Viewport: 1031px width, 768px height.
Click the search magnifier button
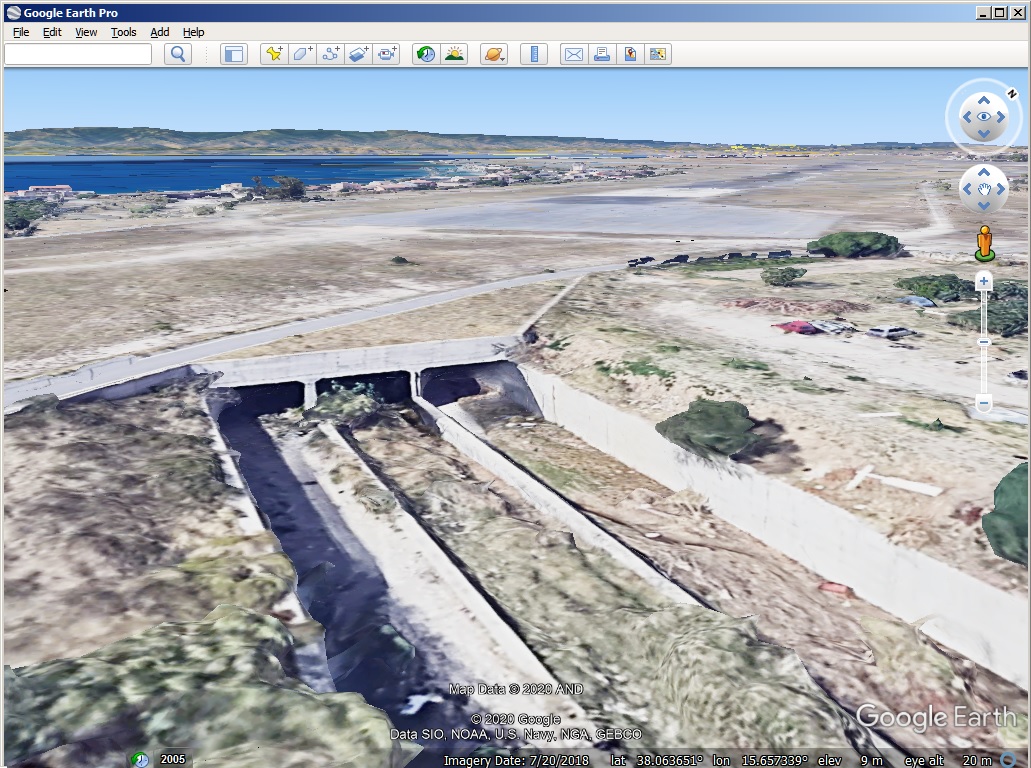[178, 54]
